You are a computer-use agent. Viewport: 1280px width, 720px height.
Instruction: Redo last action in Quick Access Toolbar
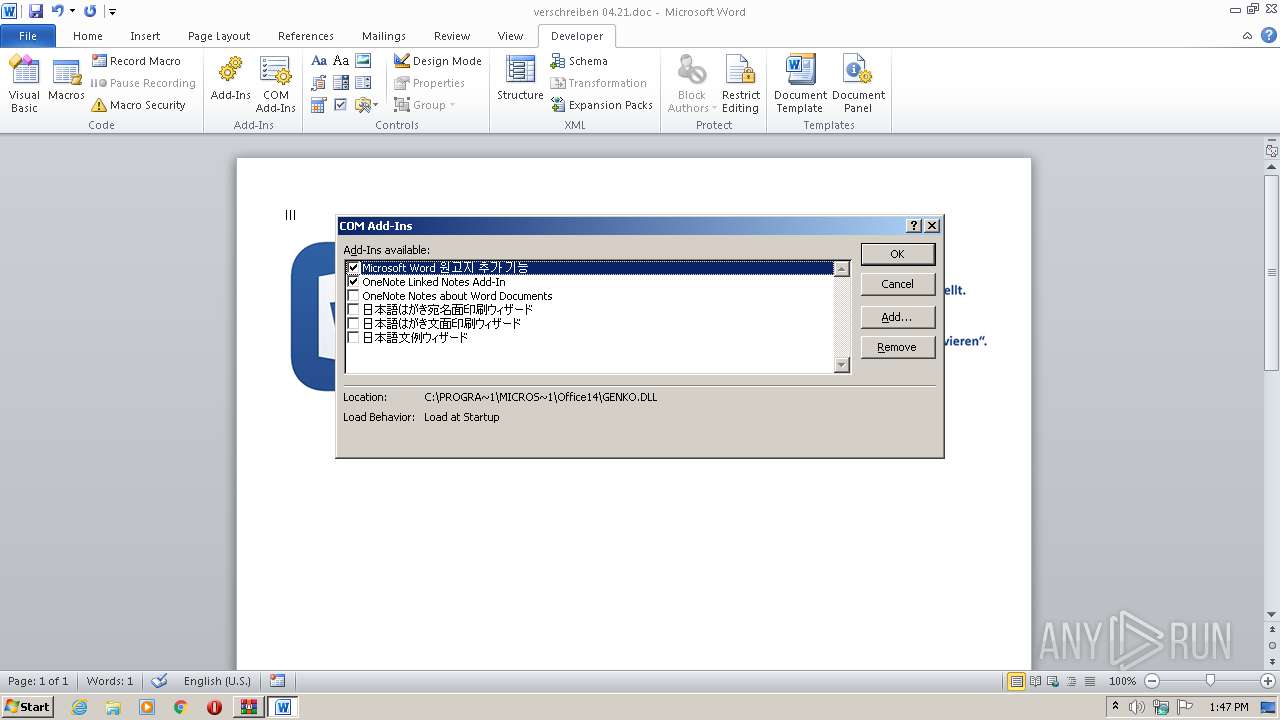point(91,11)
